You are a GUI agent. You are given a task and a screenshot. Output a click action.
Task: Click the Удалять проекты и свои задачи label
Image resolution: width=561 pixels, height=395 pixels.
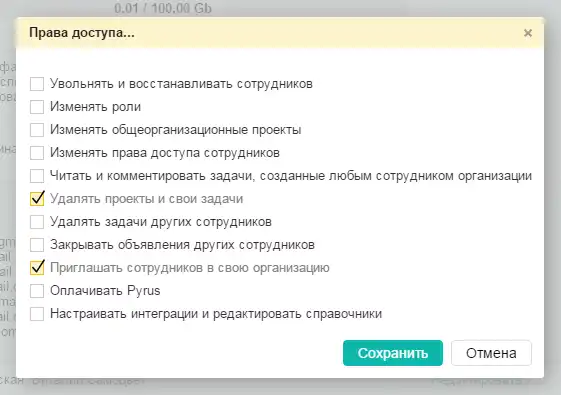point(146,199)
